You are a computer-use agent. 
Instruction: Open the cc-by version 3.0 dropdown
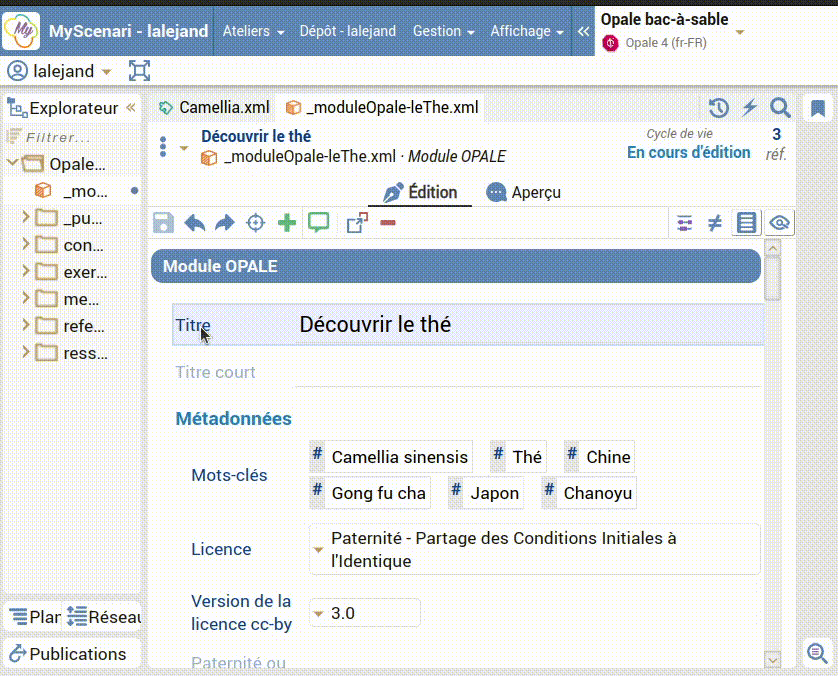pos(365,613)
